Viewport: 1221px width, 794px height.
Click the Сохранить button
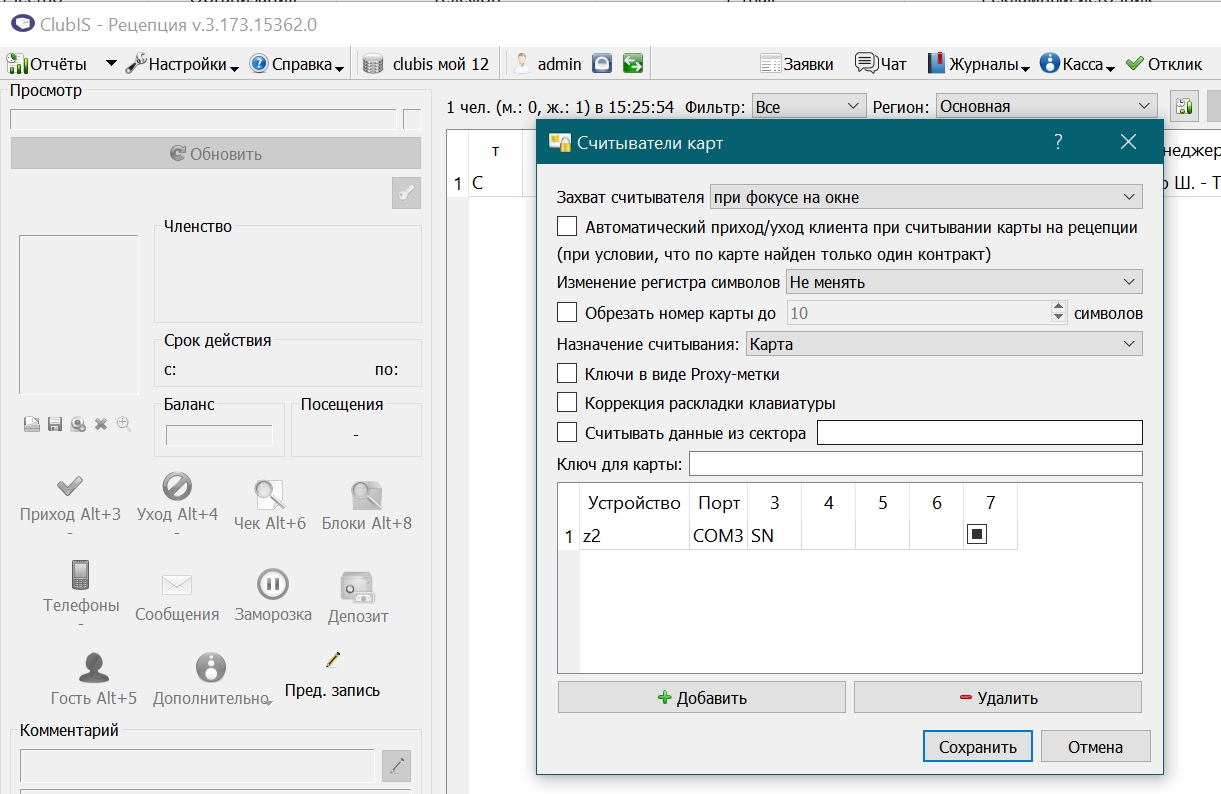tap(978, 747)
